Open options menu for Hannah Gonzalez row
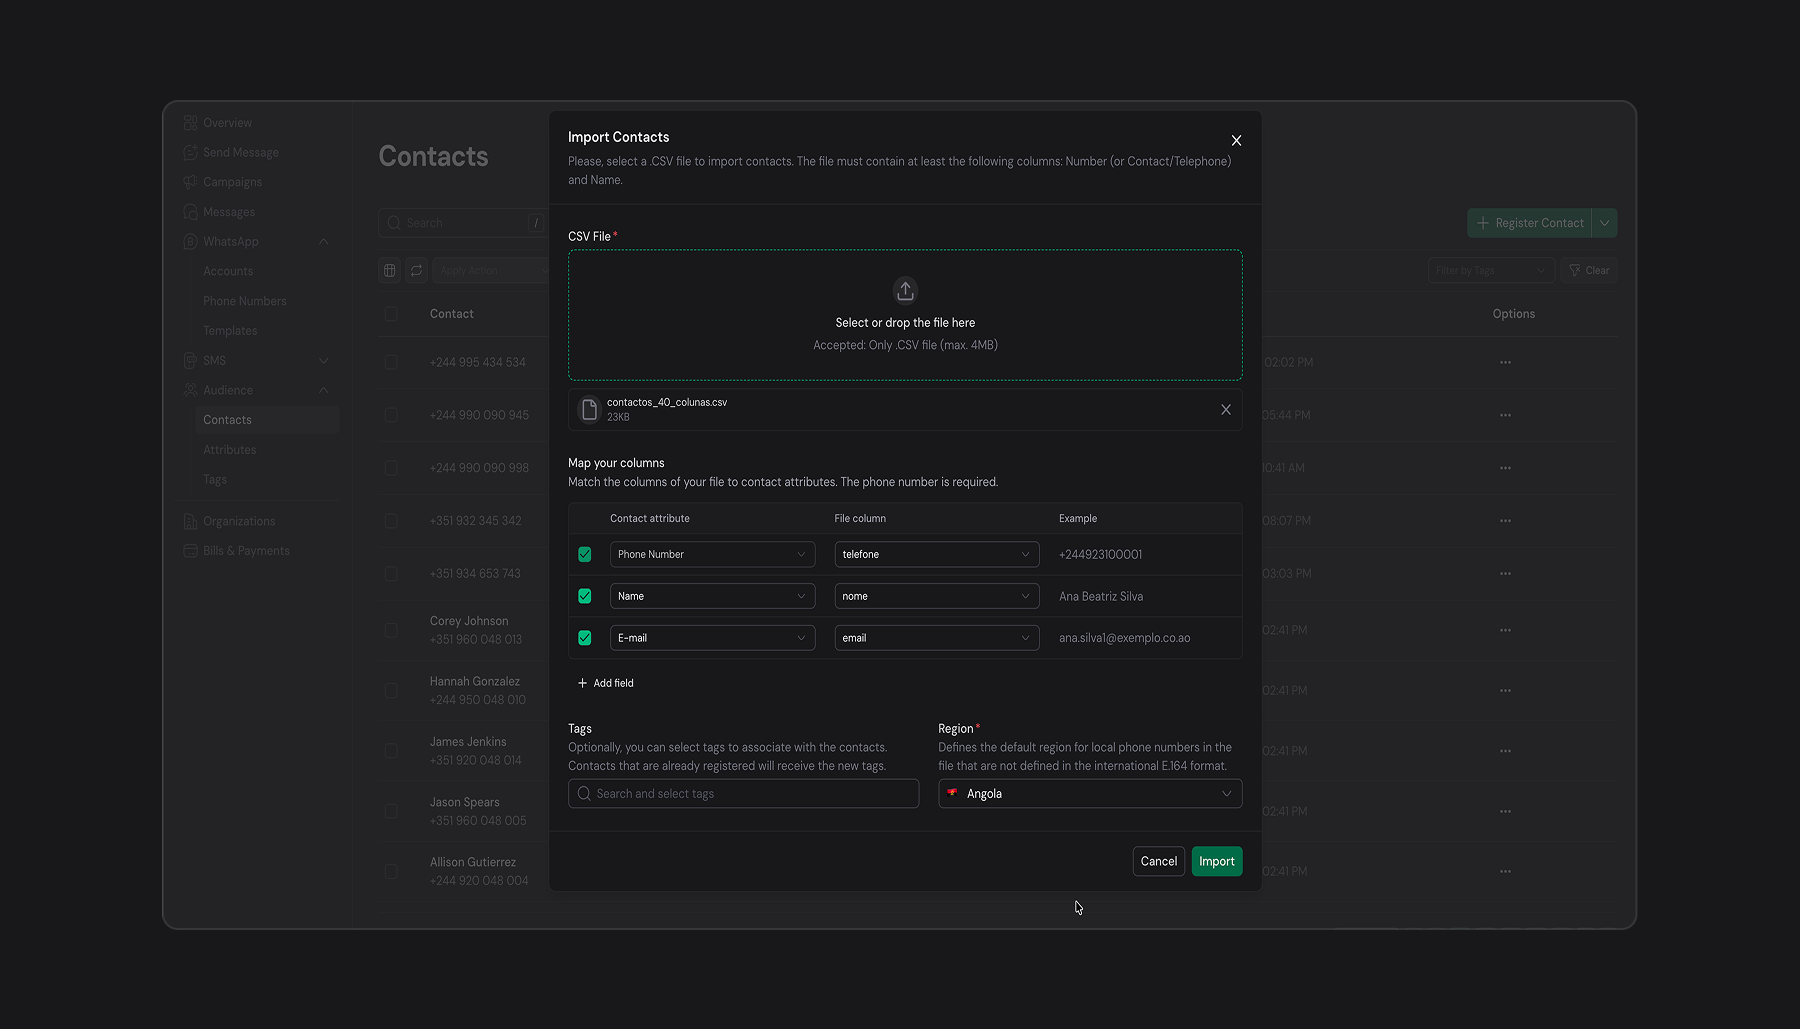1800x1029 pixels. tap(1505, 691)
